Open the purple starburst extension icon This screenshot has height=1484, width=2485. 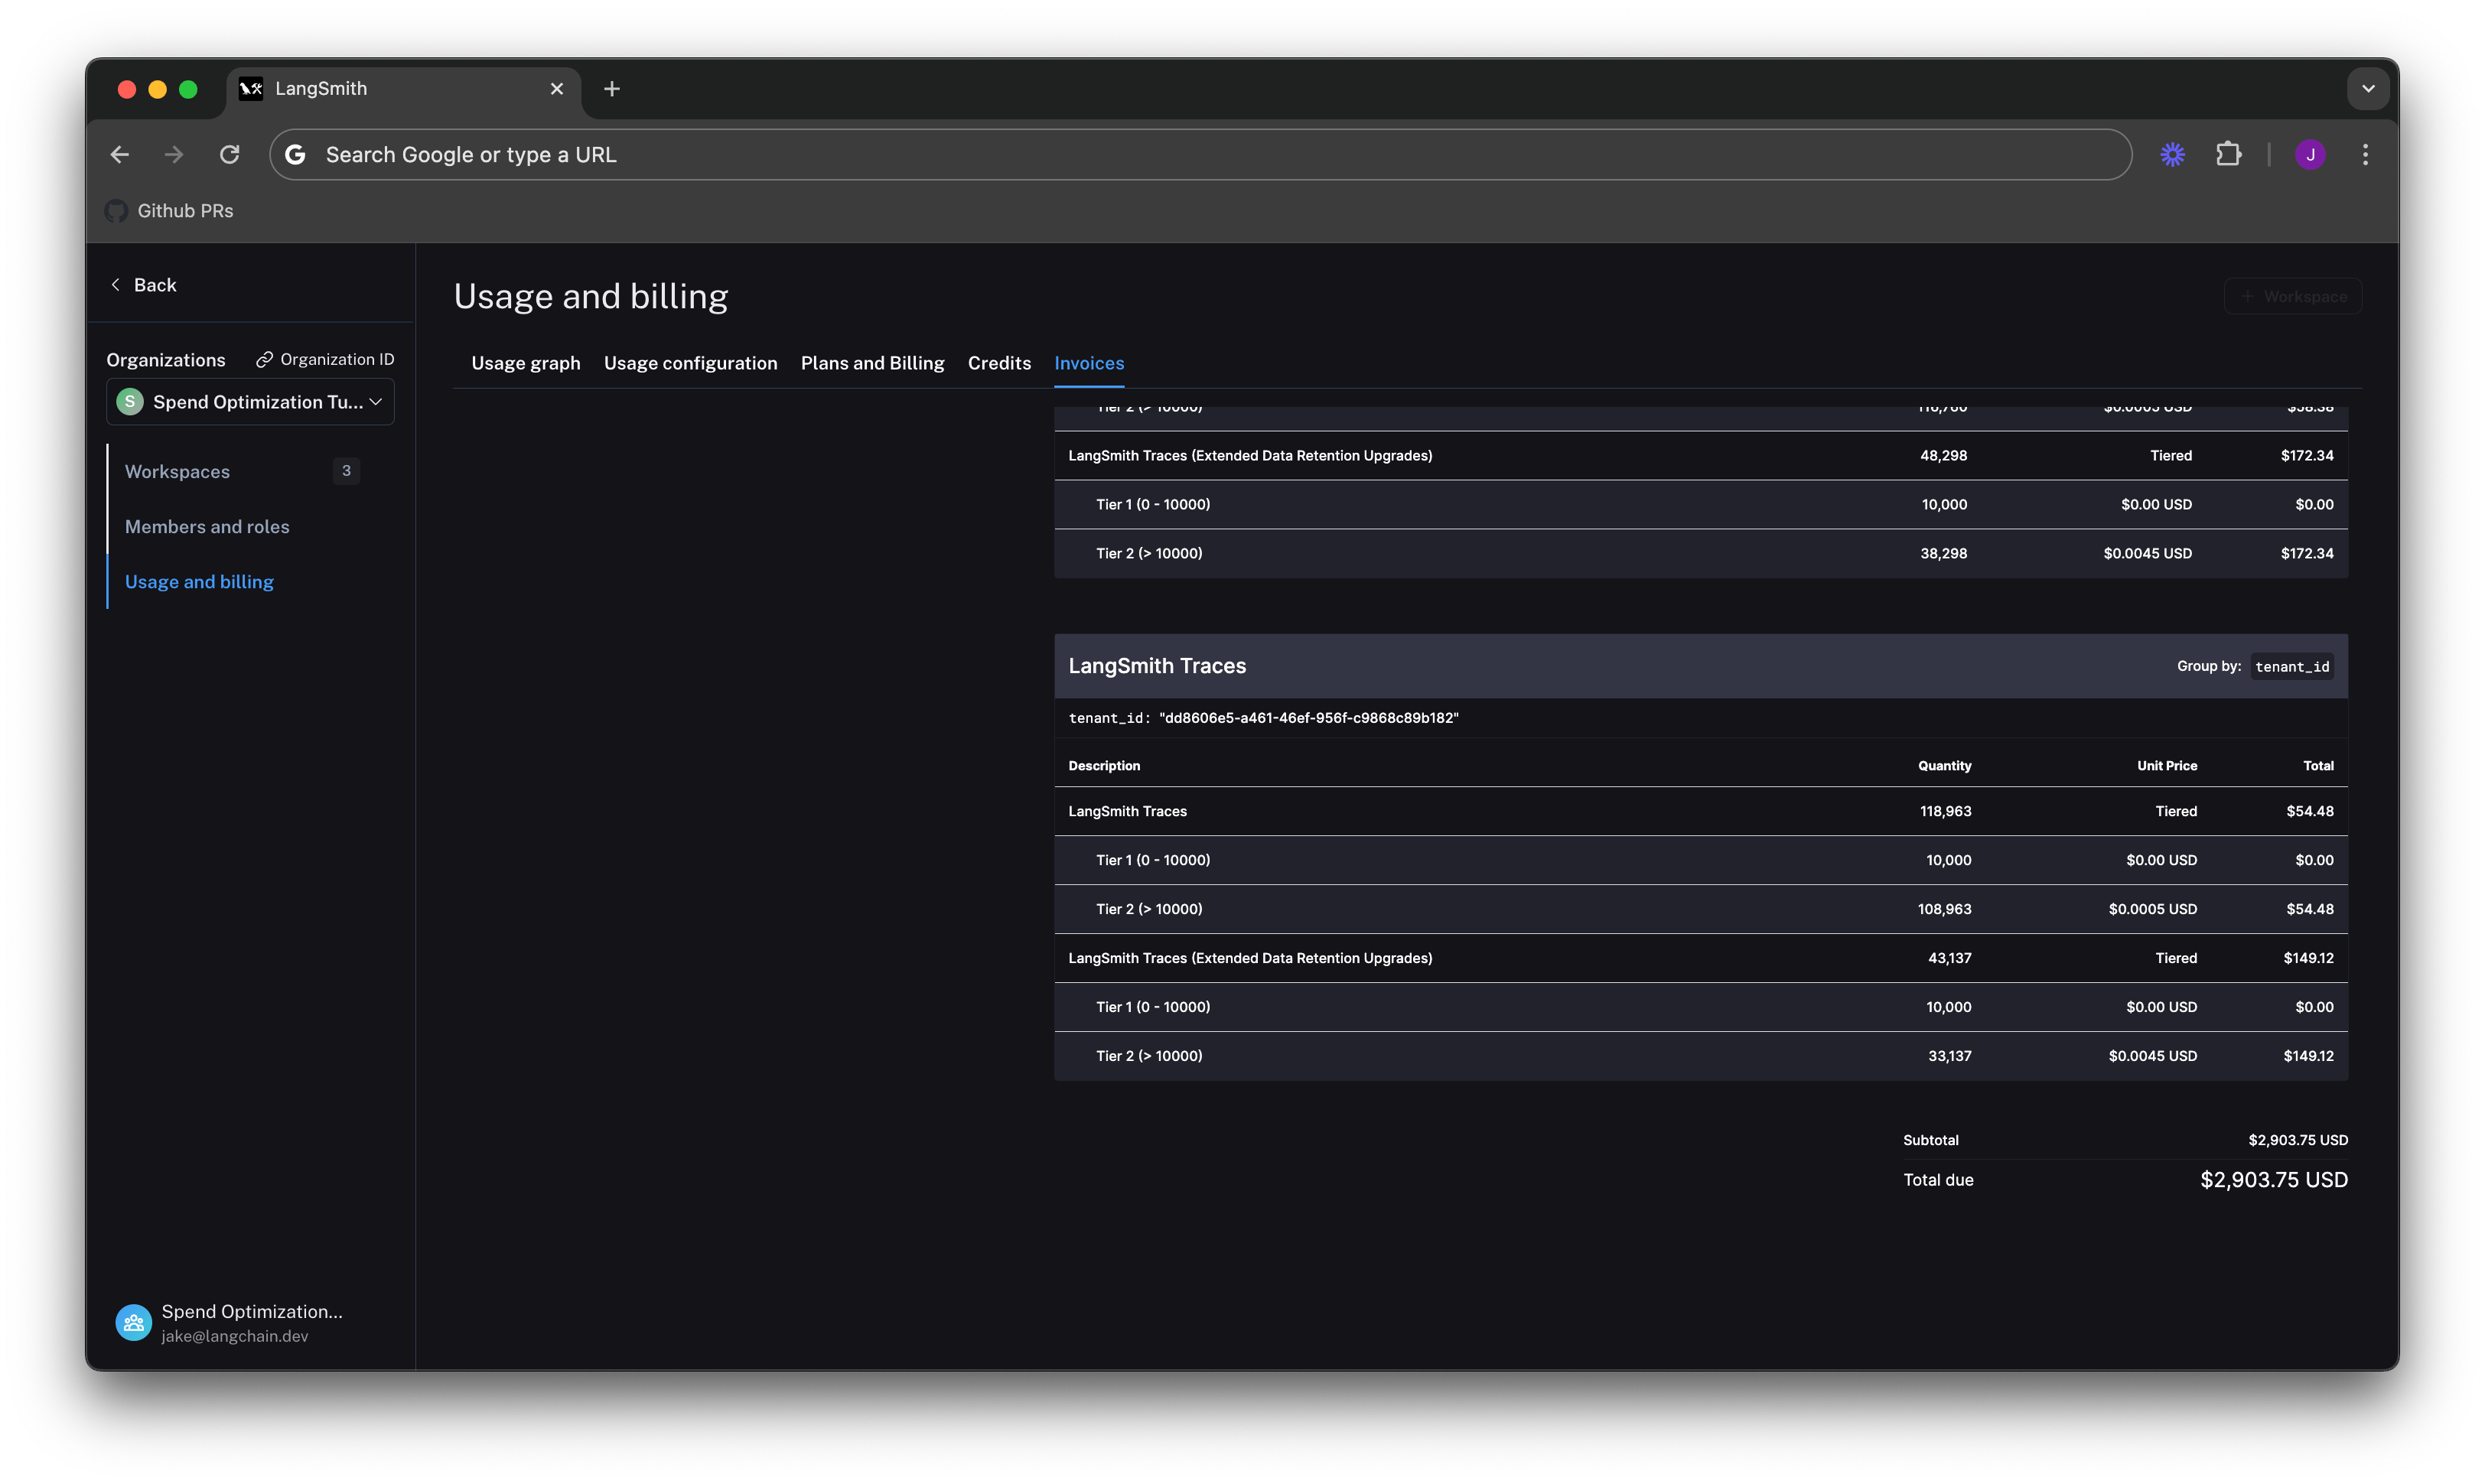click(x=2172, y=154)
